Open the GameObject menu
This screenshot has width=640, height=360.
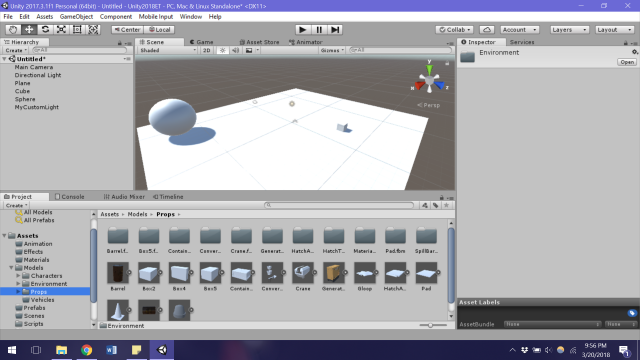coord(76,17)
